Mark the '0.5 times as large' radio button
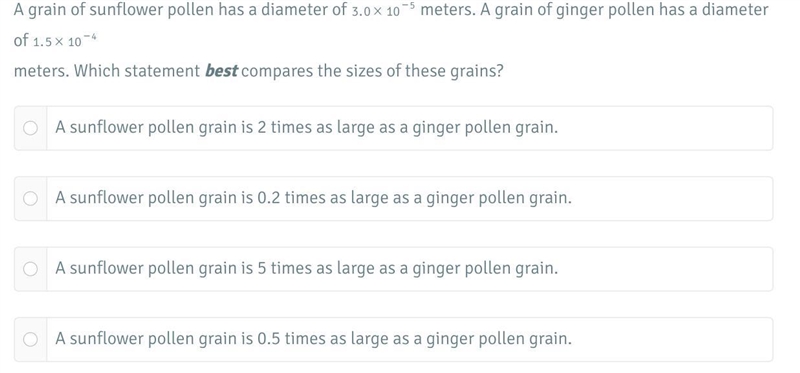Screen dimensions: 800x373 click(x=30, y=339)
